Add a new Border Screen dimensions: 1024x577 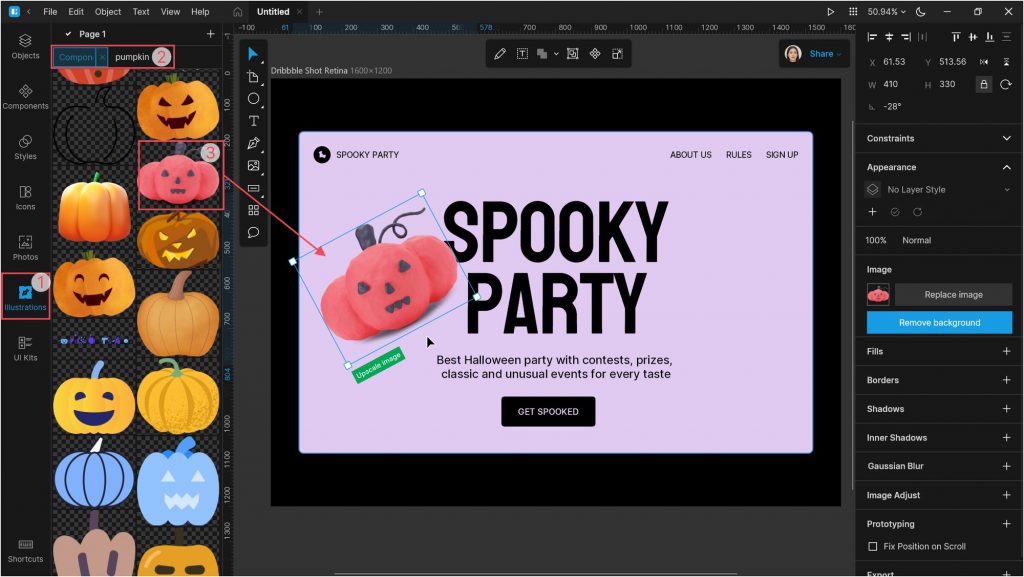1006,380
